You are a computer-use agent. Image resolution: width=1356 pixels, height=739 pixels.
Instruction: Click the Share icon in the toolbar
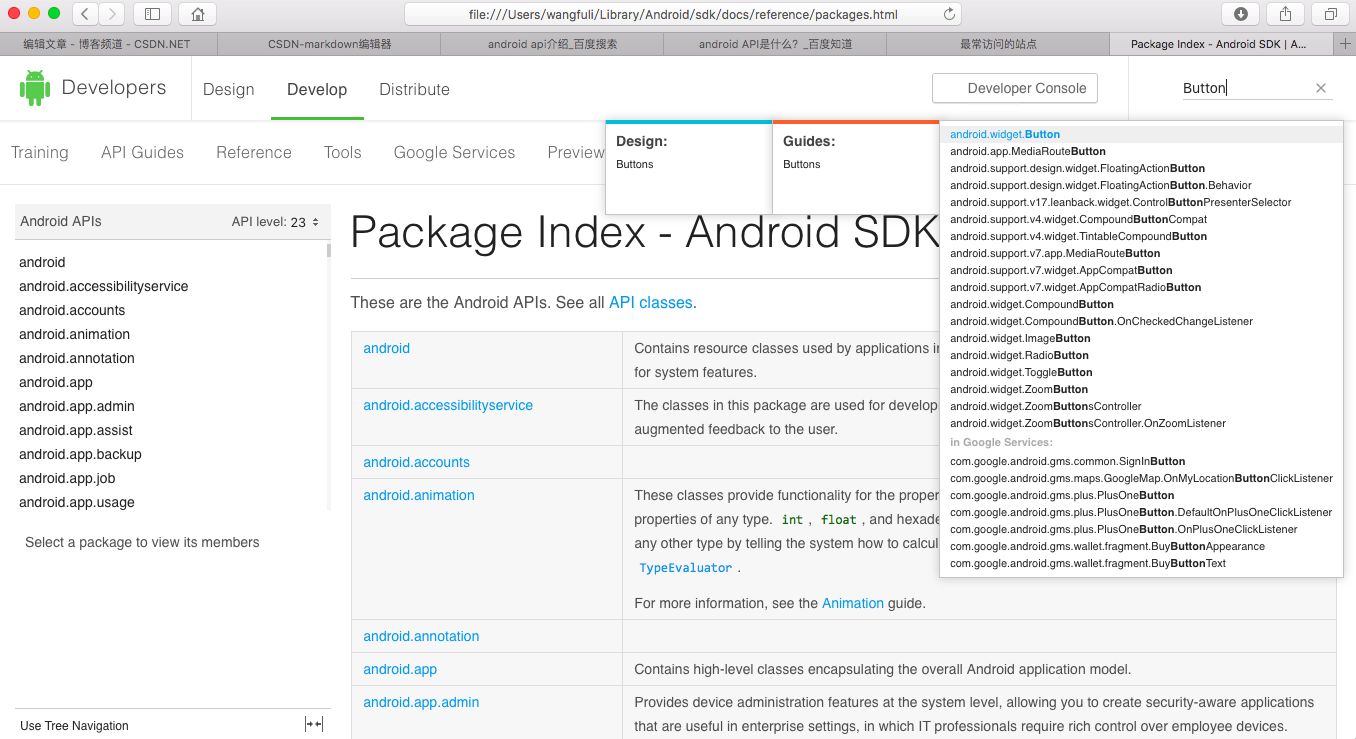click(1285, 14)
